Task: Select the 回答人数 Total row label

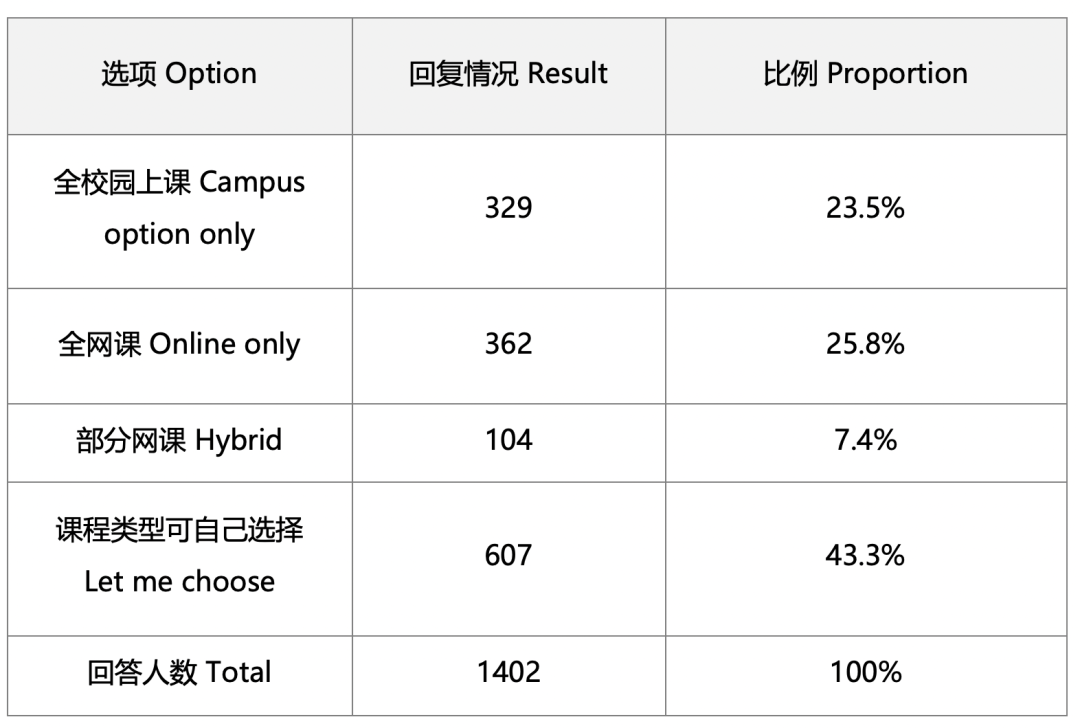Action: pyautogui.click(x=179, y=671)
